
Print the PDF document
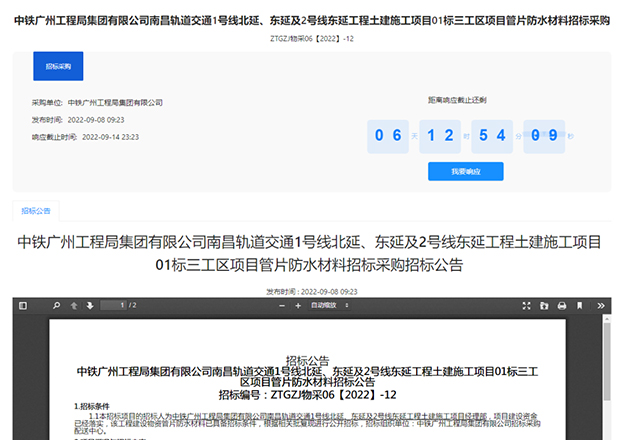pos(562,306)
